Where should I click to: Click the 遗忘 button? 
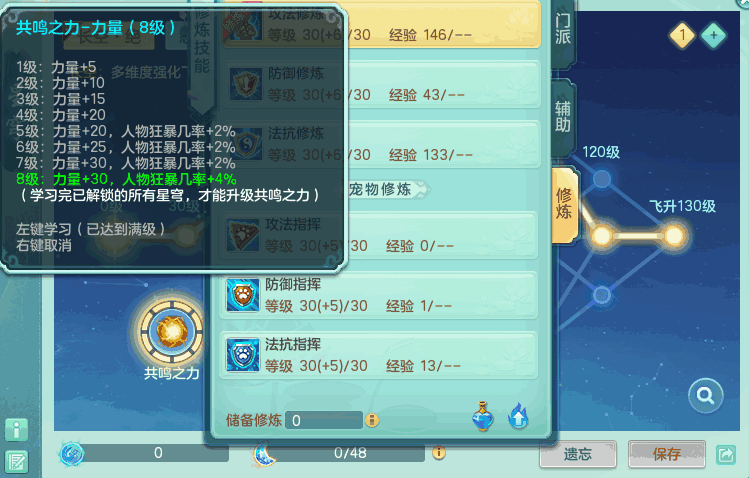point(578,454)
